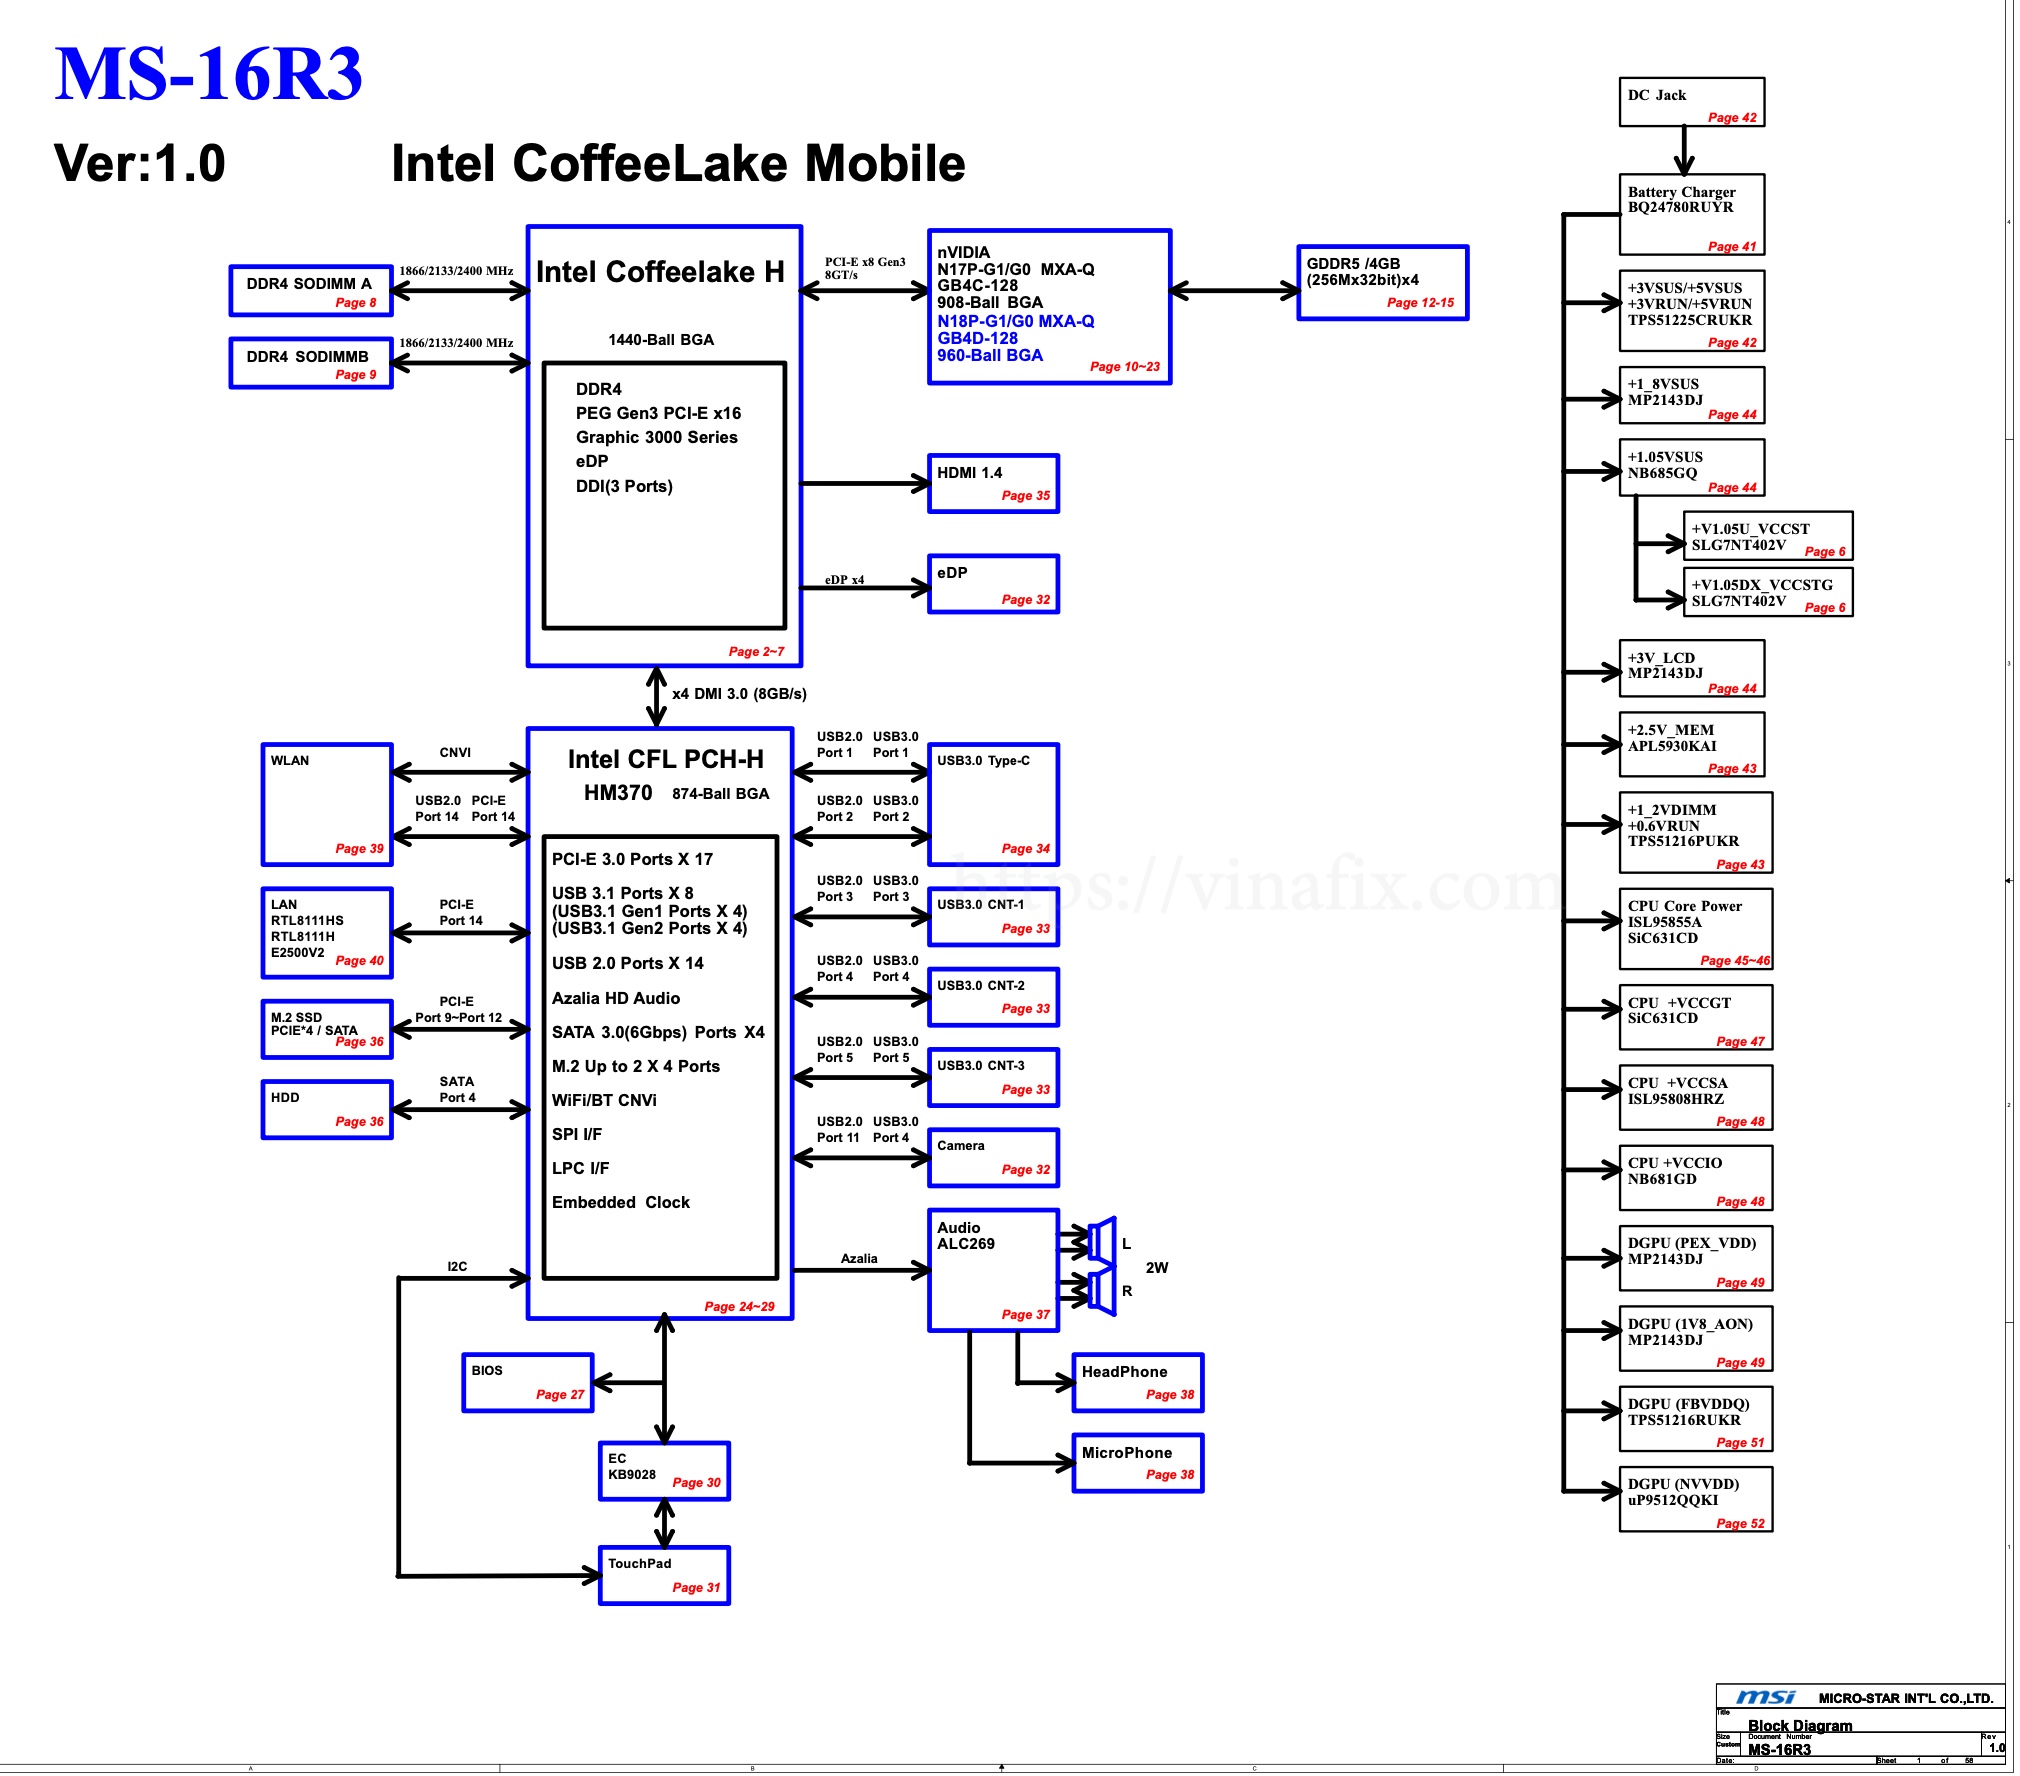This screenshot has width=2020, height=1776.
Task: Click the HDMI 1.4 output block
Action: click(993, 483)
